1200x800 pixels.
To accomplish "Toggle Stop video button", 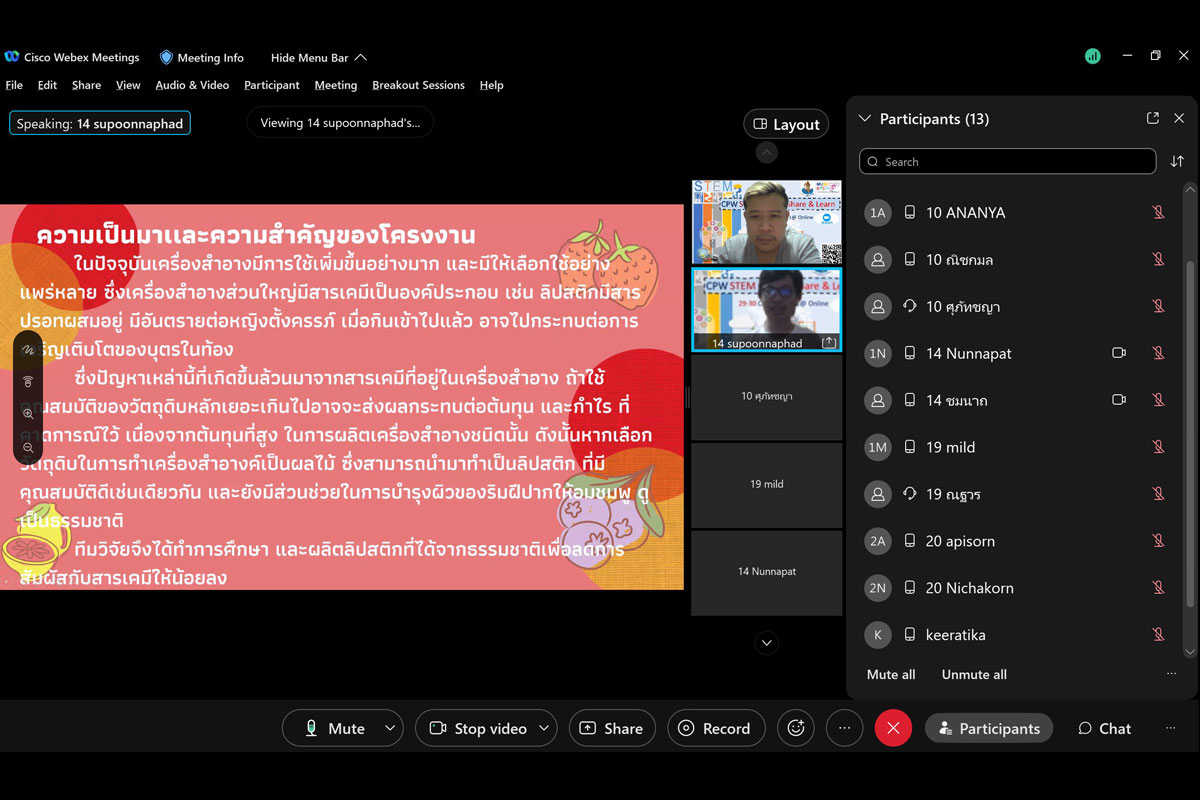I will (x=478, y=728).
